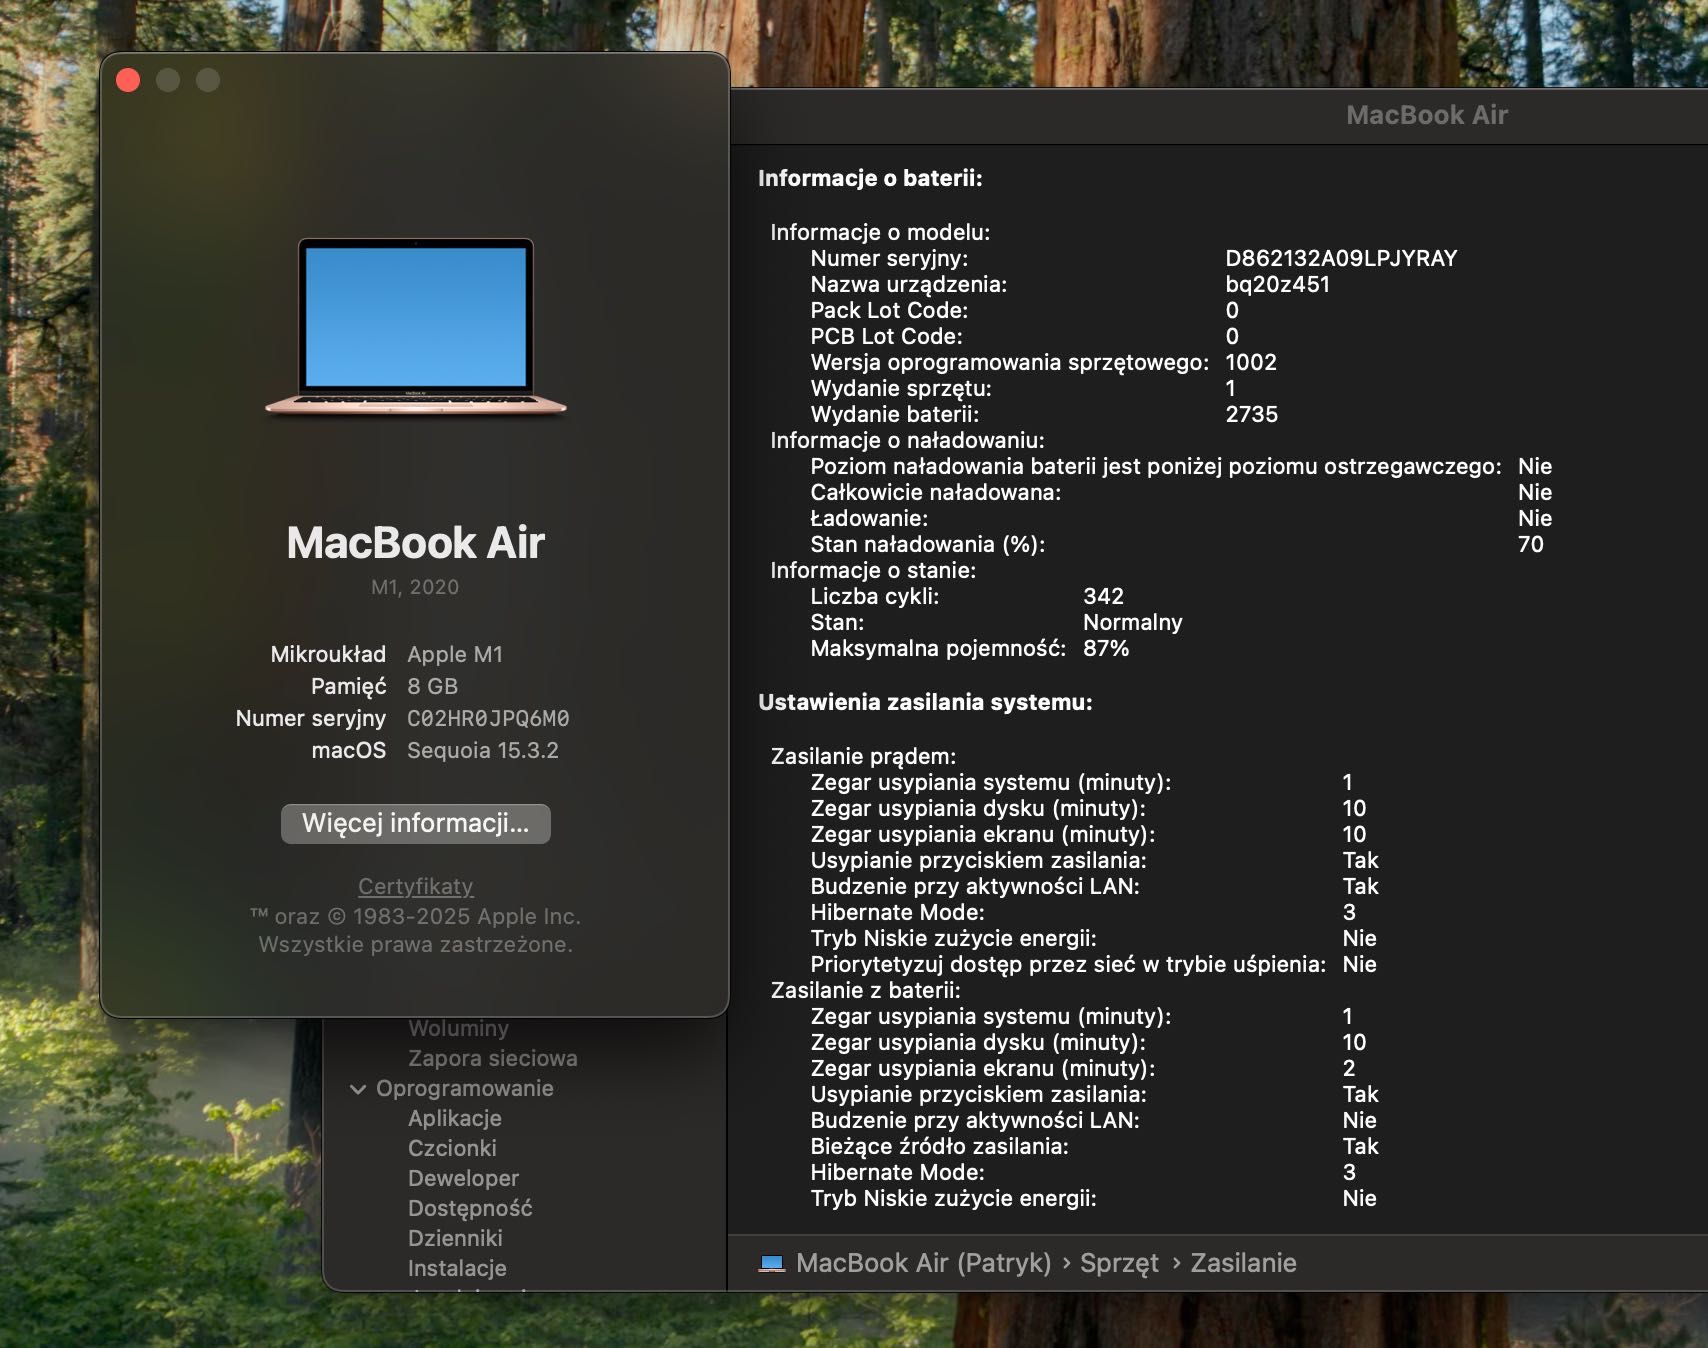Click the Ustawienia zasilania systemu heading
Screen dimensions: 1708x1348
[925, 702]
